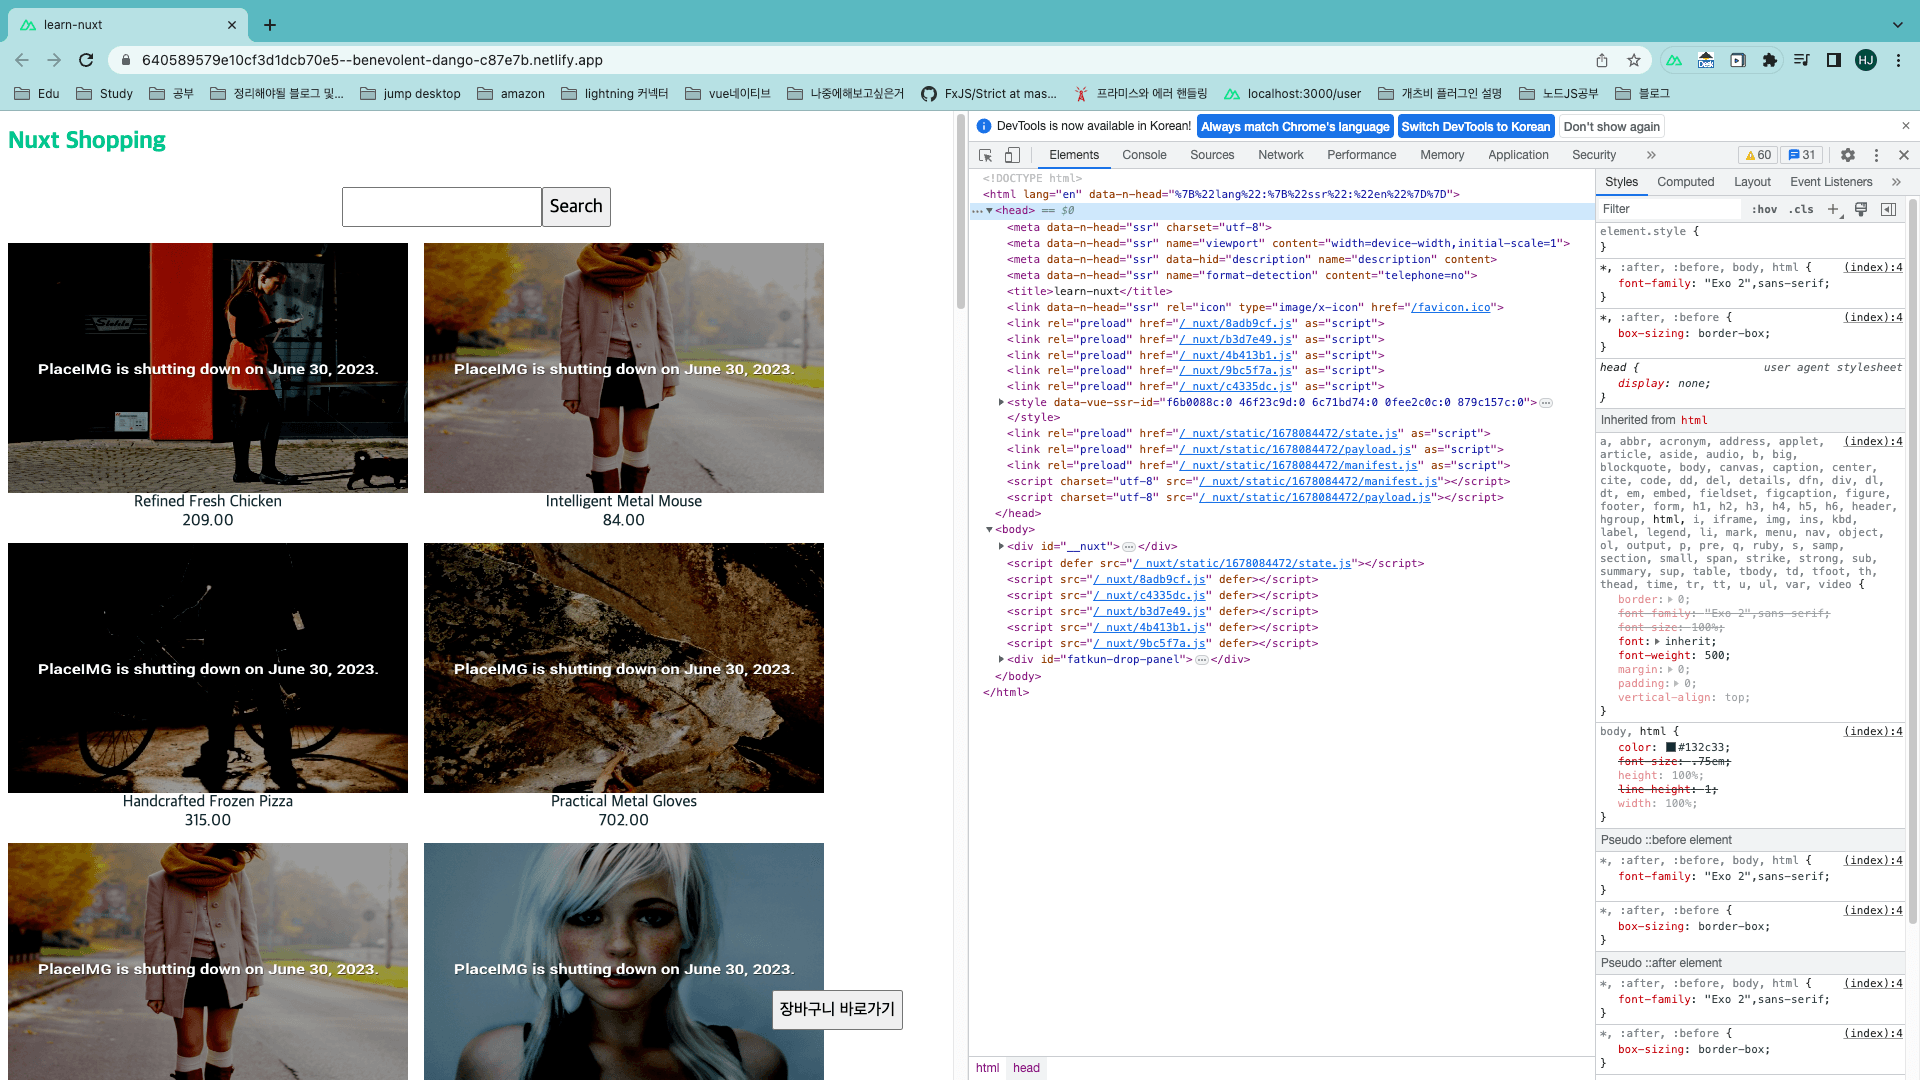Switch to the Performance tab
Screen dimensions: 1920x1080
coord(1361,155)
